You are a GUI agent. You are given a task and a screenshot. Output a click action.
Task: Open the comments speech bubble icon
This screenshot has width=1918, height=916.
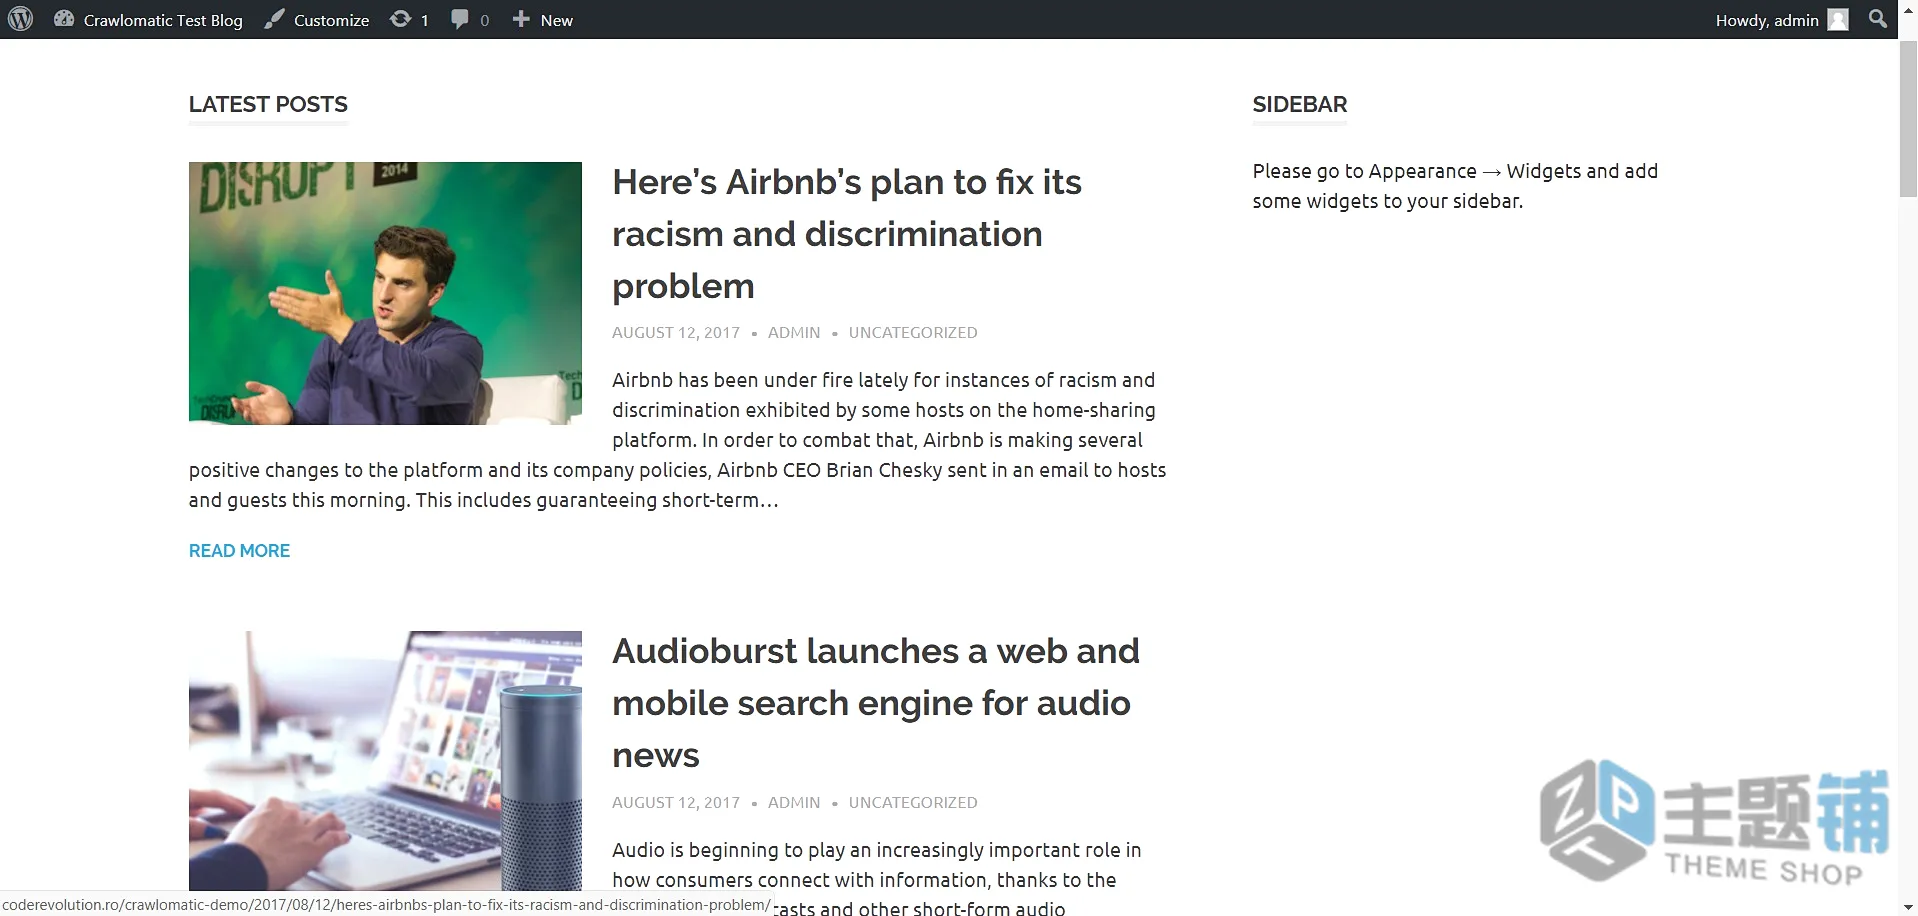[x=459, y=19]
